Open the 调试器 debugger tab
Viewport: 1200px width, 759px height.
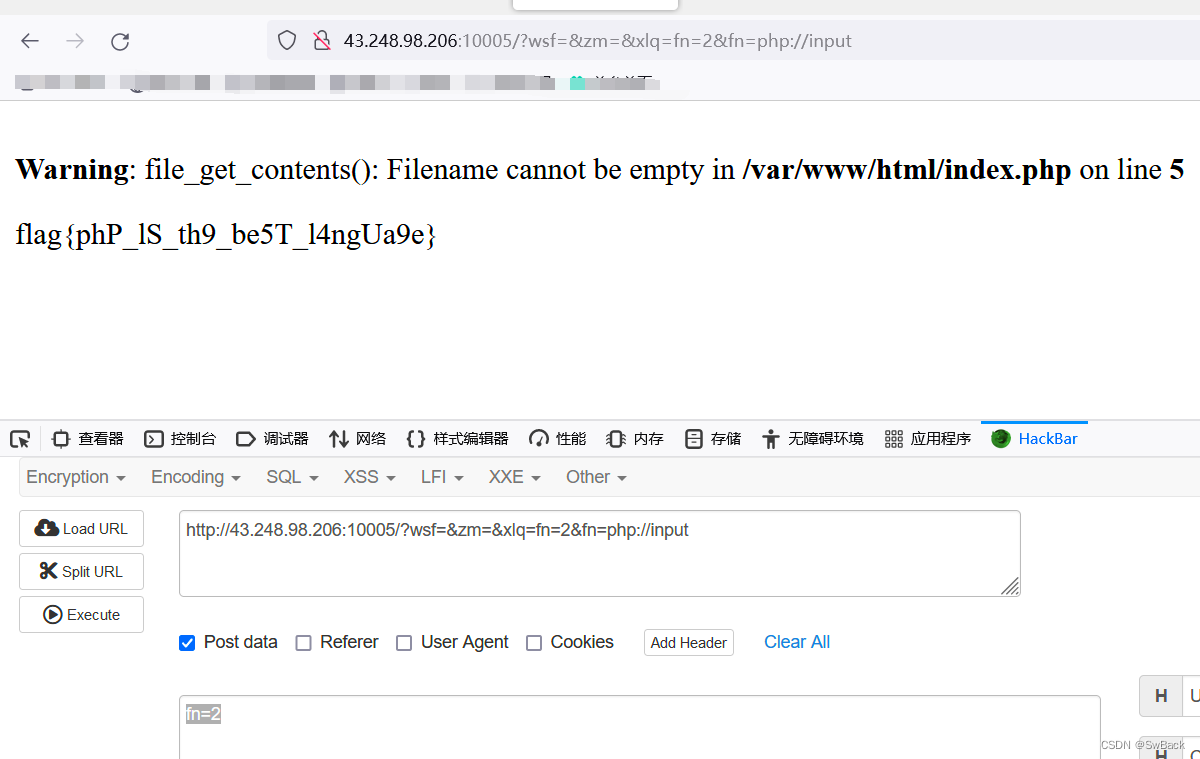(x=272, y=439)
